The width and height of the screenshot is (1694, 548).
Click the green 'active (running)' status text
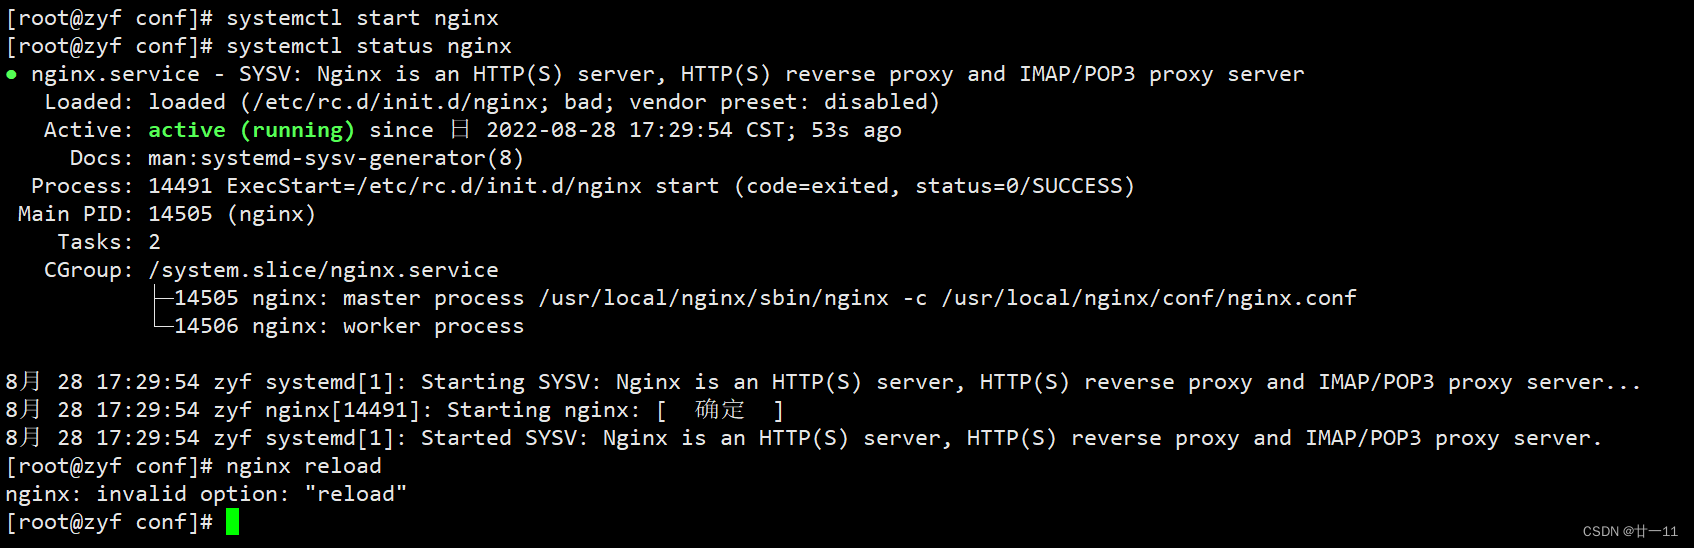251,130
